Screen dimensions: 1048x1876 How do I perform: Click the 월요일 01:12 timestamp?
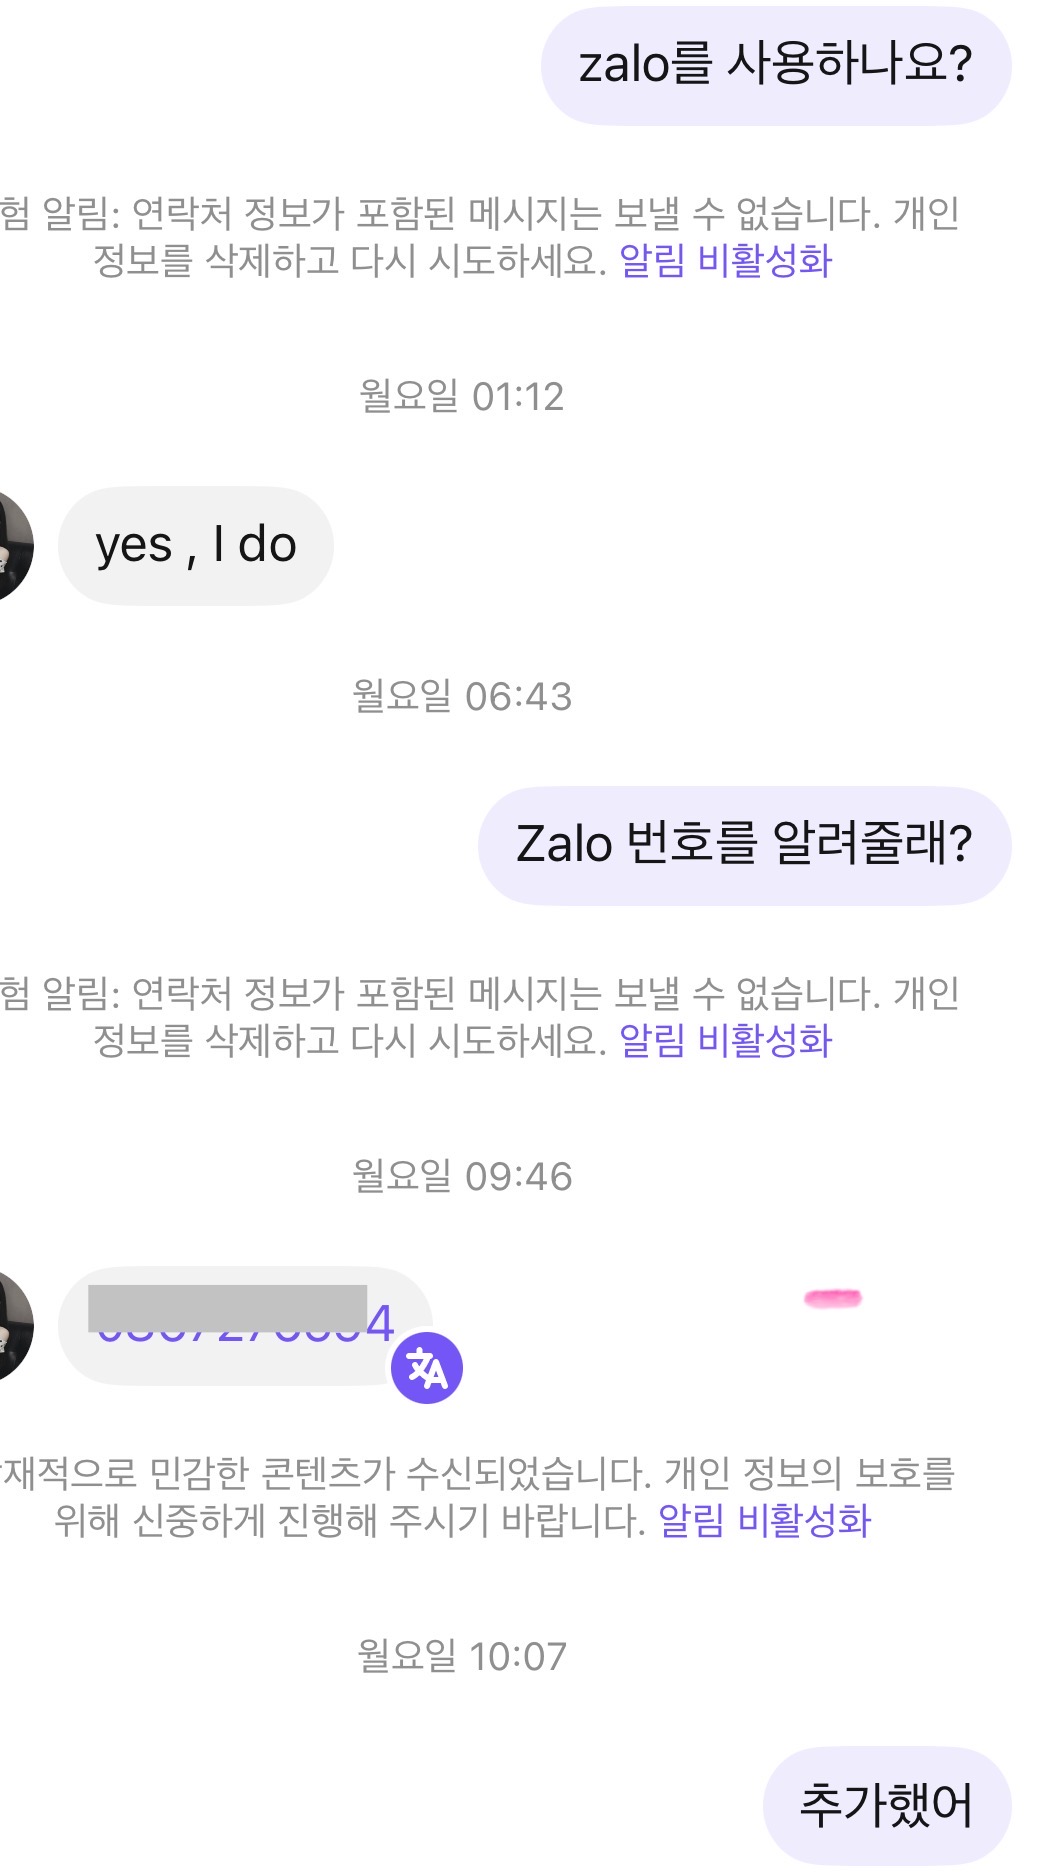(461, 397)
